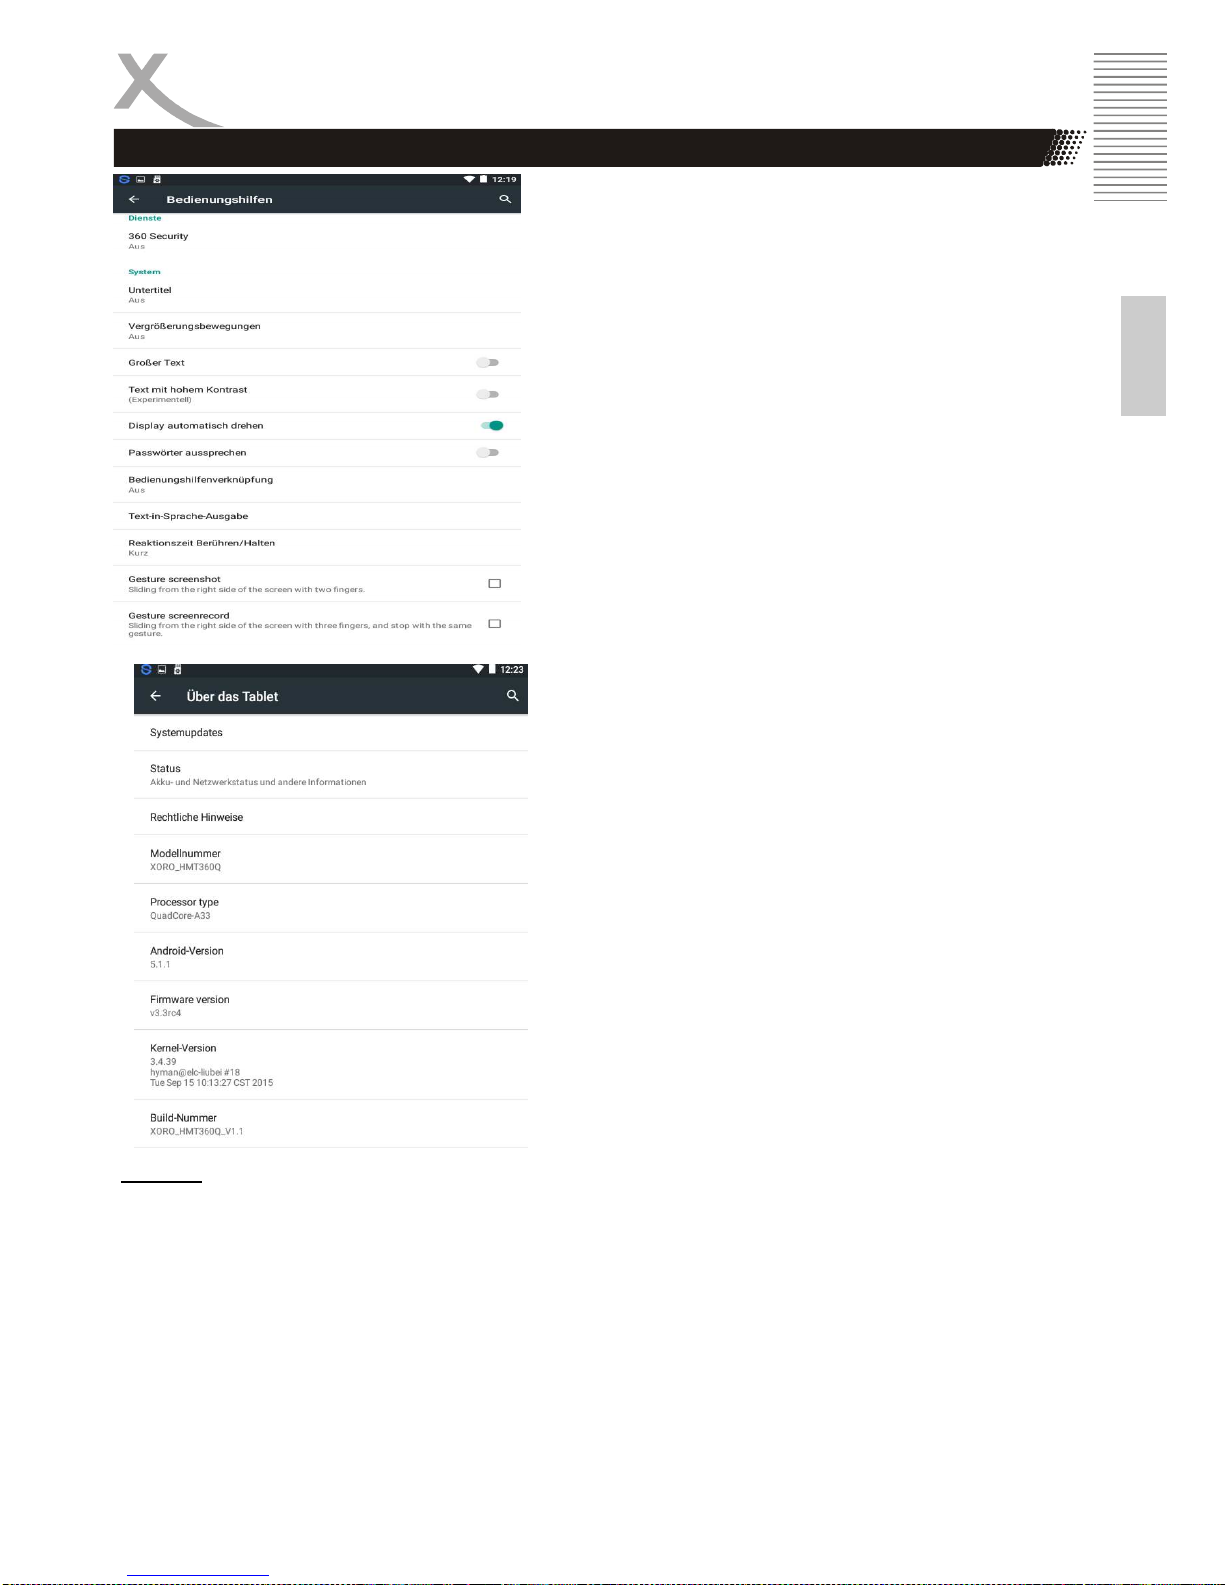Toggle Text mit hohem Kontrast switch
This screenshot has width=1225, height=1585.
[x=488, y=394]
